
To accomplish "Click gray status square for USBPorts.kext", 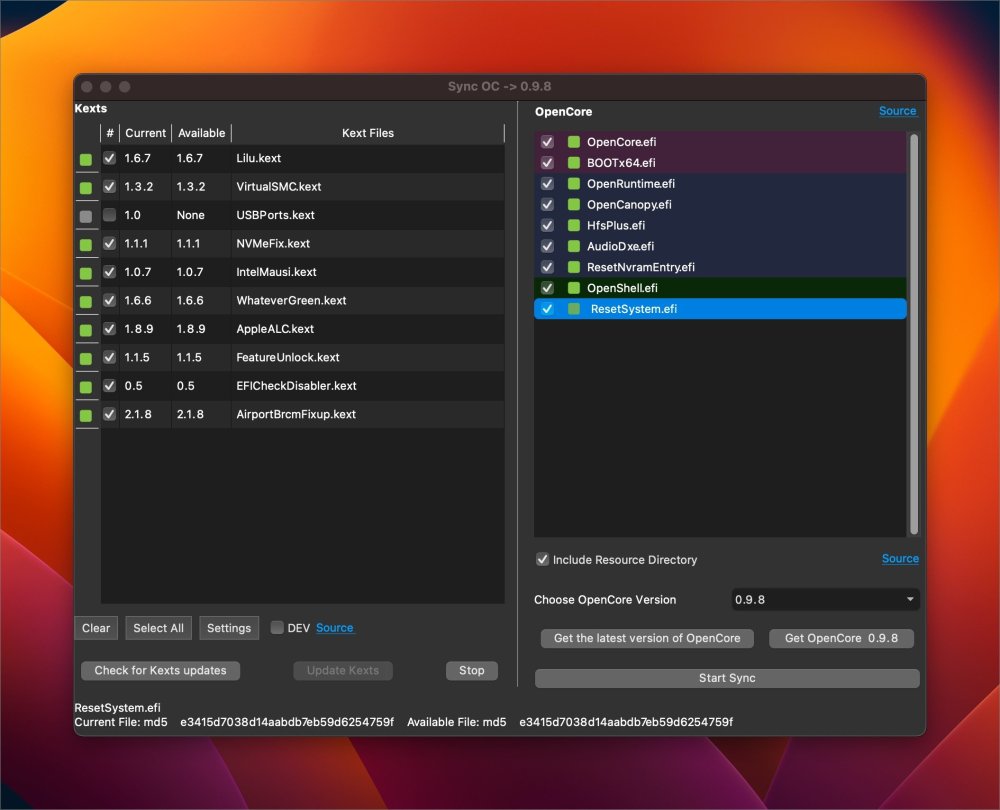I will 85,216.
